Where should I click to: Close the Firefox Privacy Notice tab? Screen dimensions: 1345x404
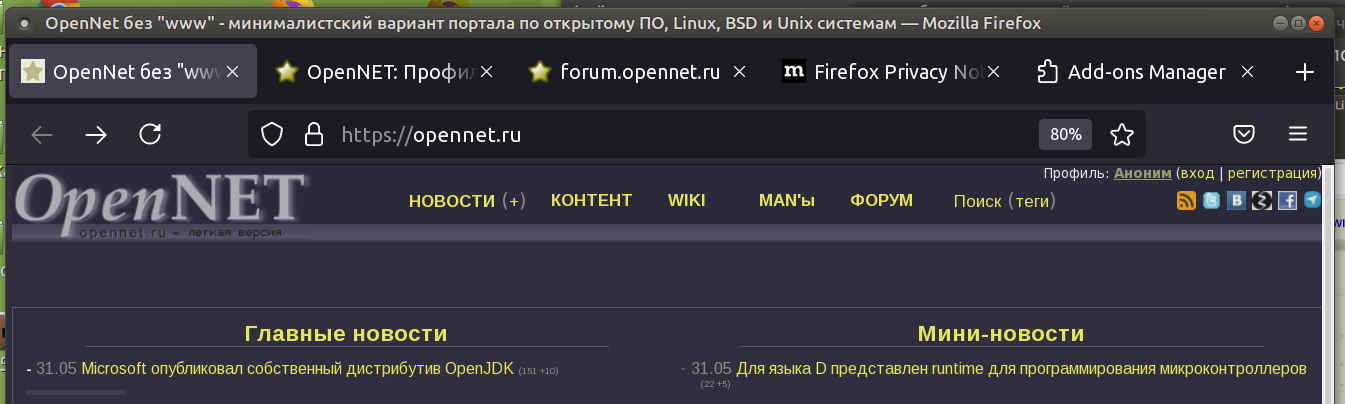pyautogui.click(x=993, y=72)
